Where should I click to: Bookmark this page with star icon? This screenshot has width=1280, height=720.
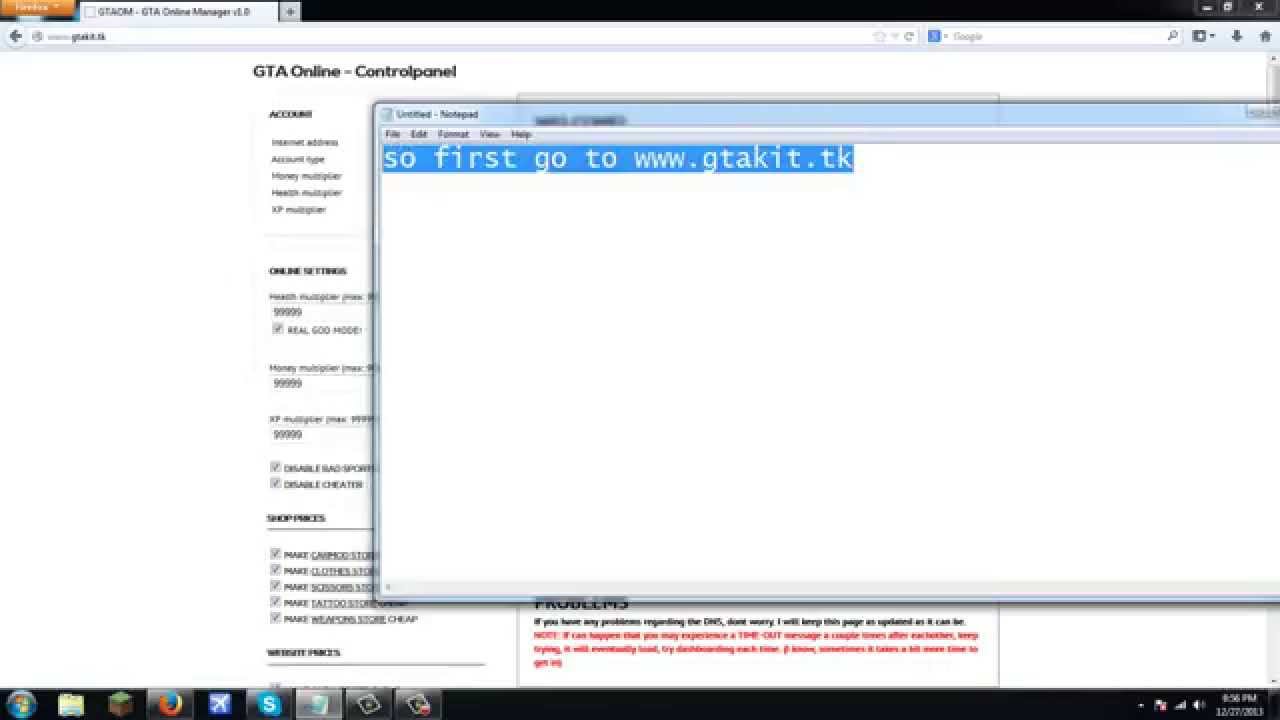click(880, 36)
